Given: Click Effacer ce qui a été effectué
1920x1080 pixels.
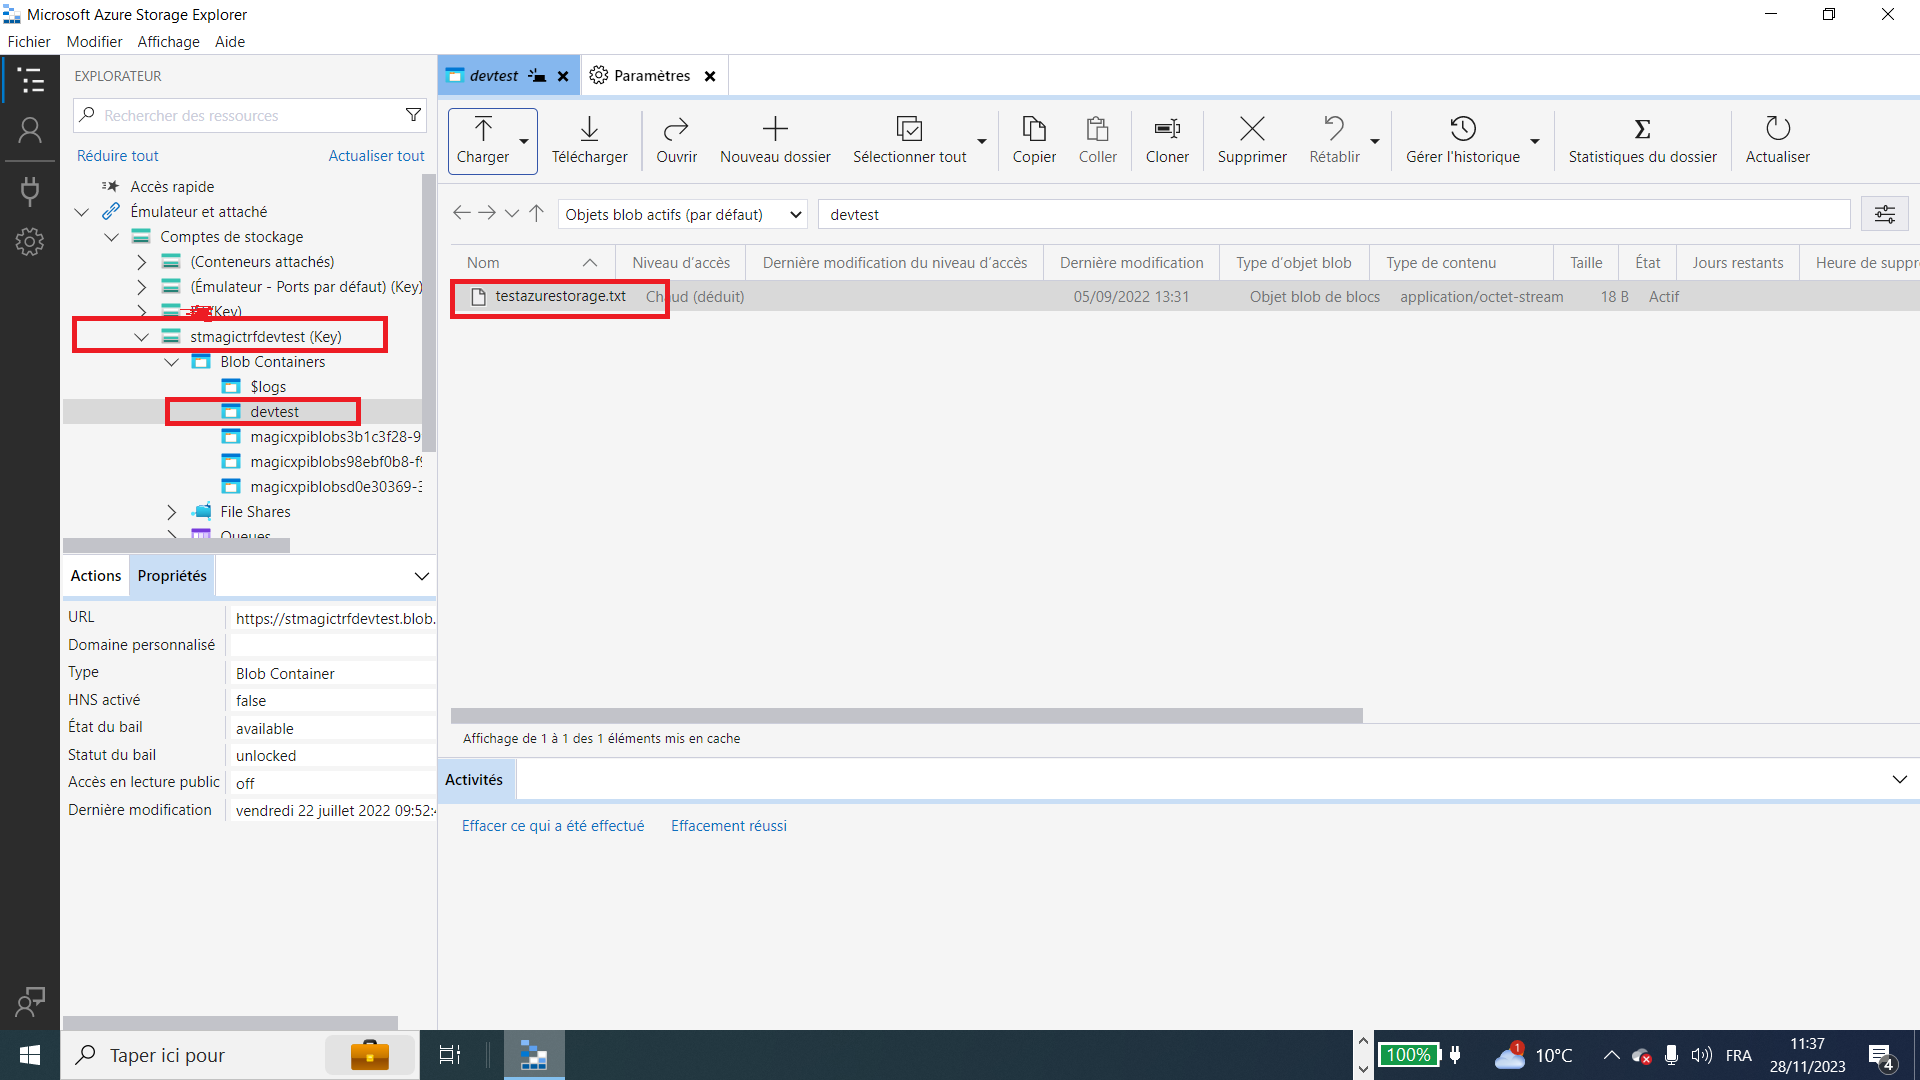Looking at the screenshot, I should click(x=552, y=825).
